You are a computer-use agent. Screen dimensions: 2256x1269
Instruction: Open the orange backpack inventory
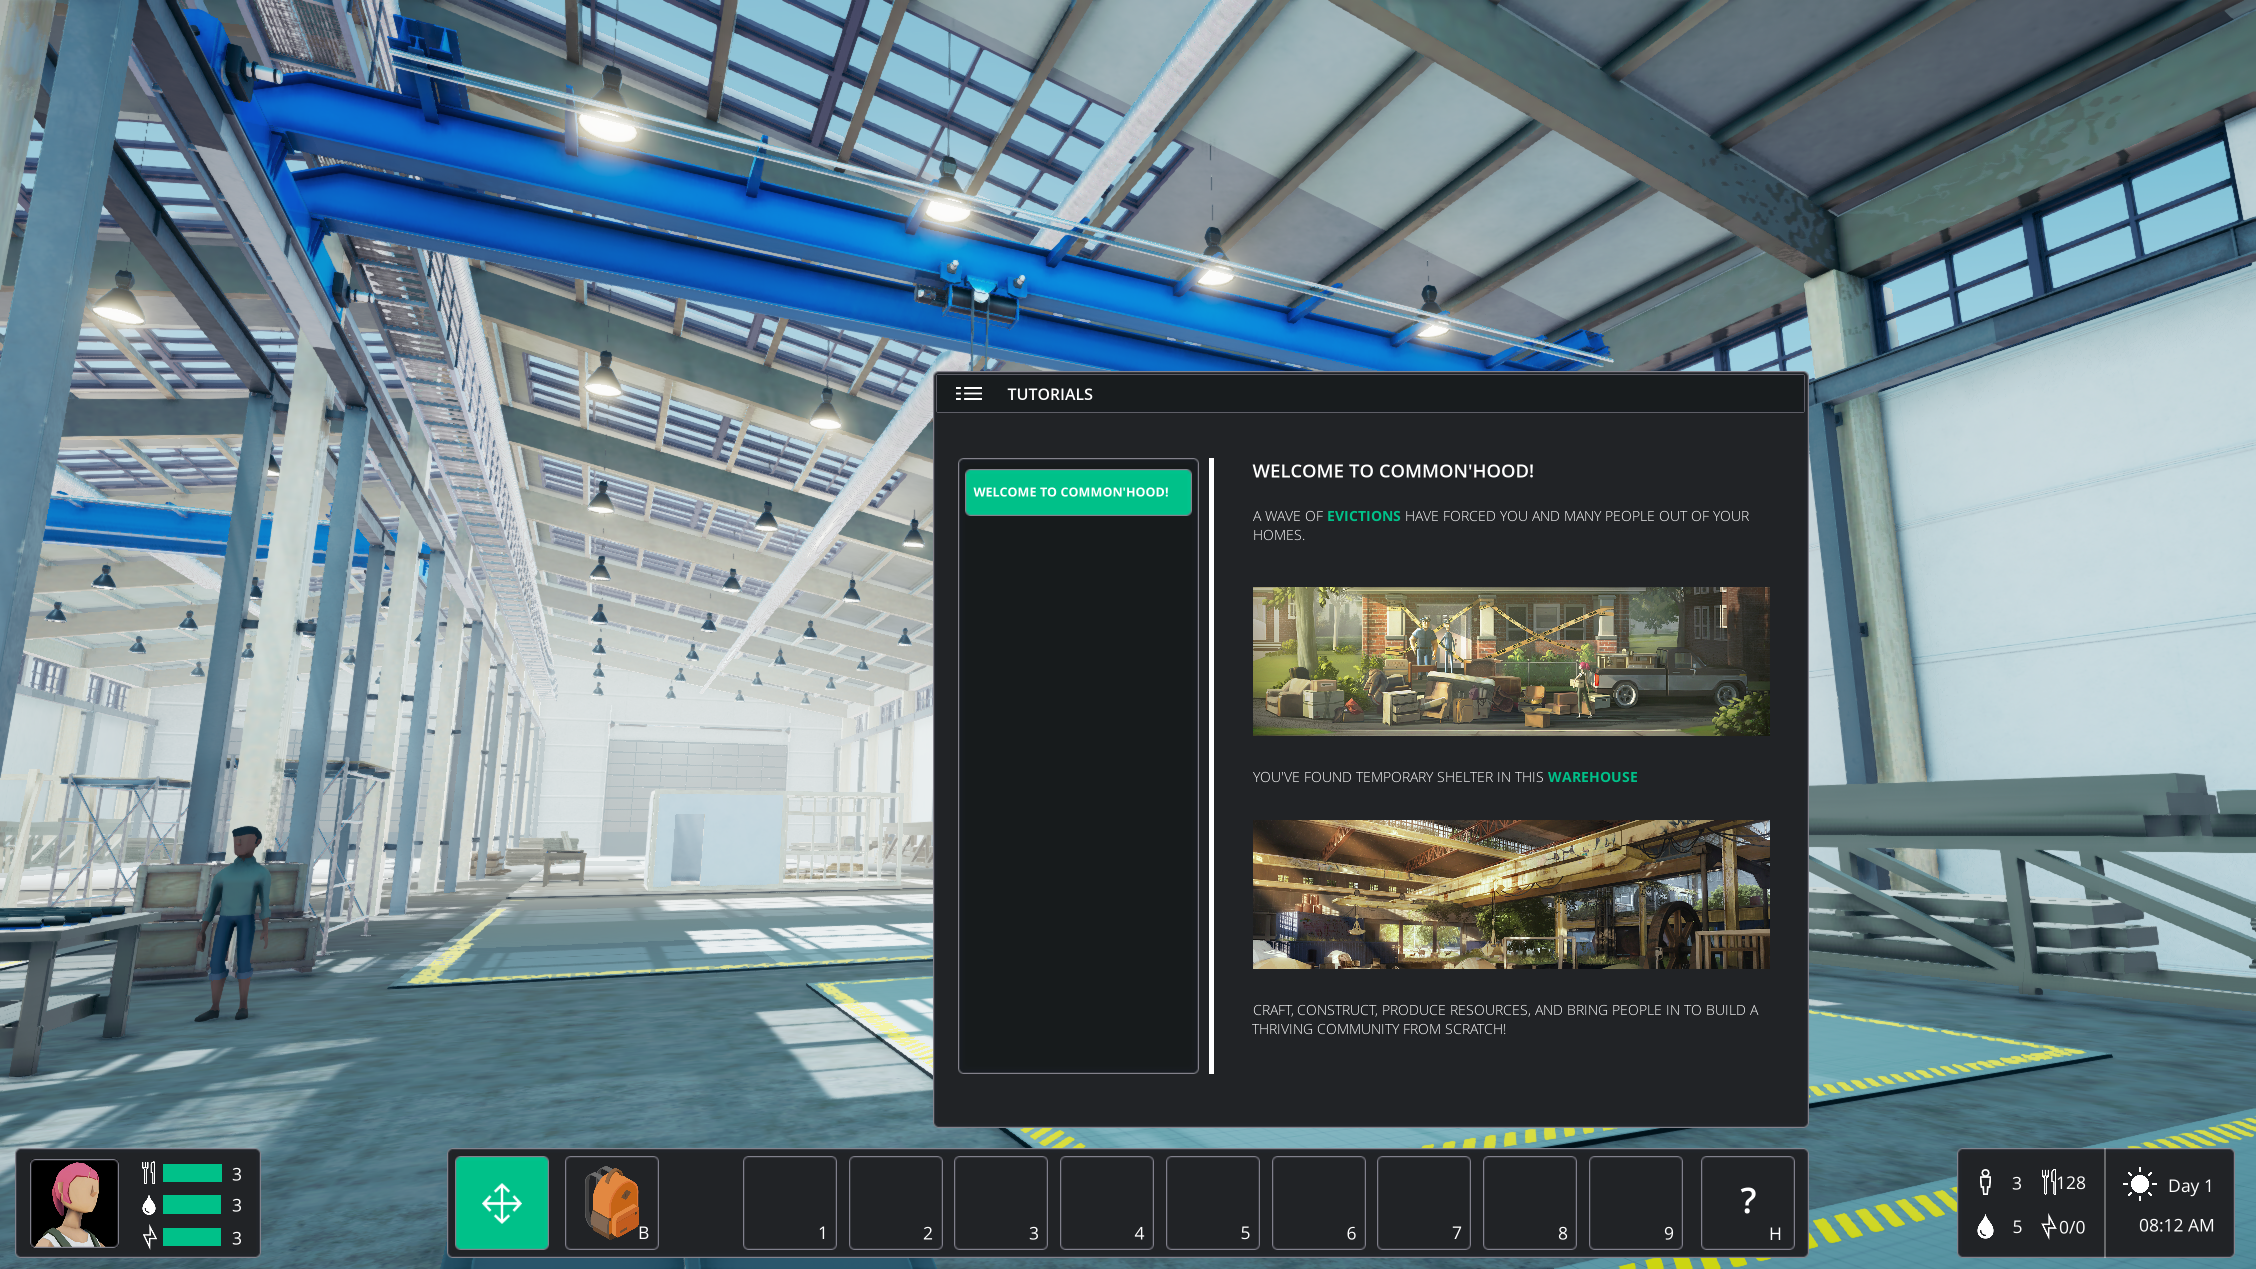tap(611, 1202)
